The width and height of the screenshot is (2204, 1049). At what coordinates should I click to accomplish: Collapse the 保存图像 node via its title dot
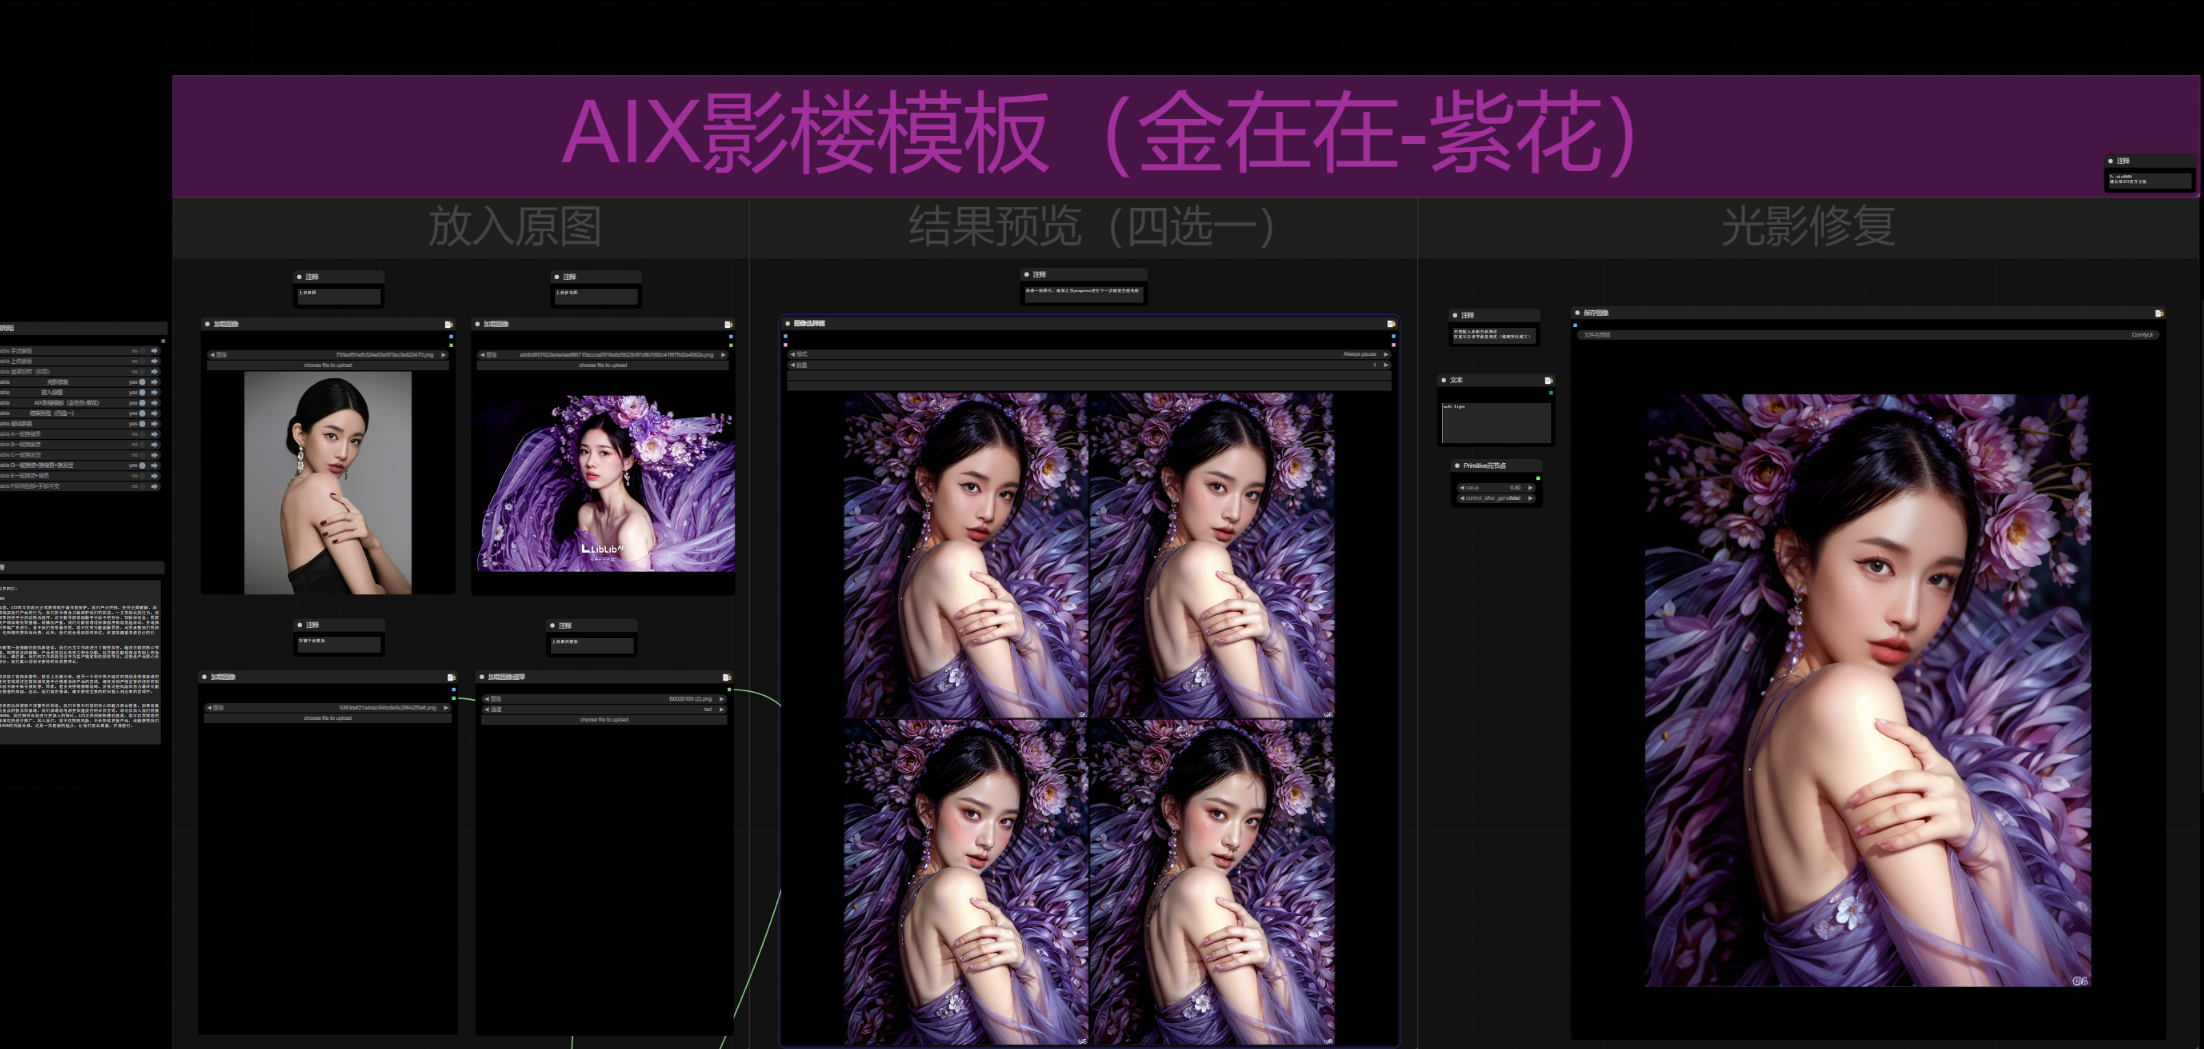tap(1577, 313)
